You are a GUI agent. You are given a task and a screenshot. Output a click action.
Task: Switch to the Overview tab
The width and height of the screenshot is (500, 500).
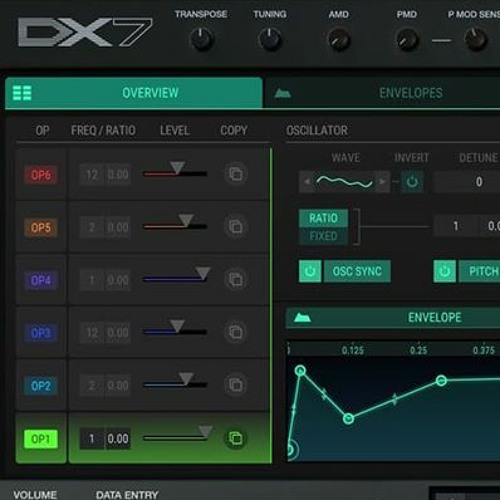click(x=134, y=93)
